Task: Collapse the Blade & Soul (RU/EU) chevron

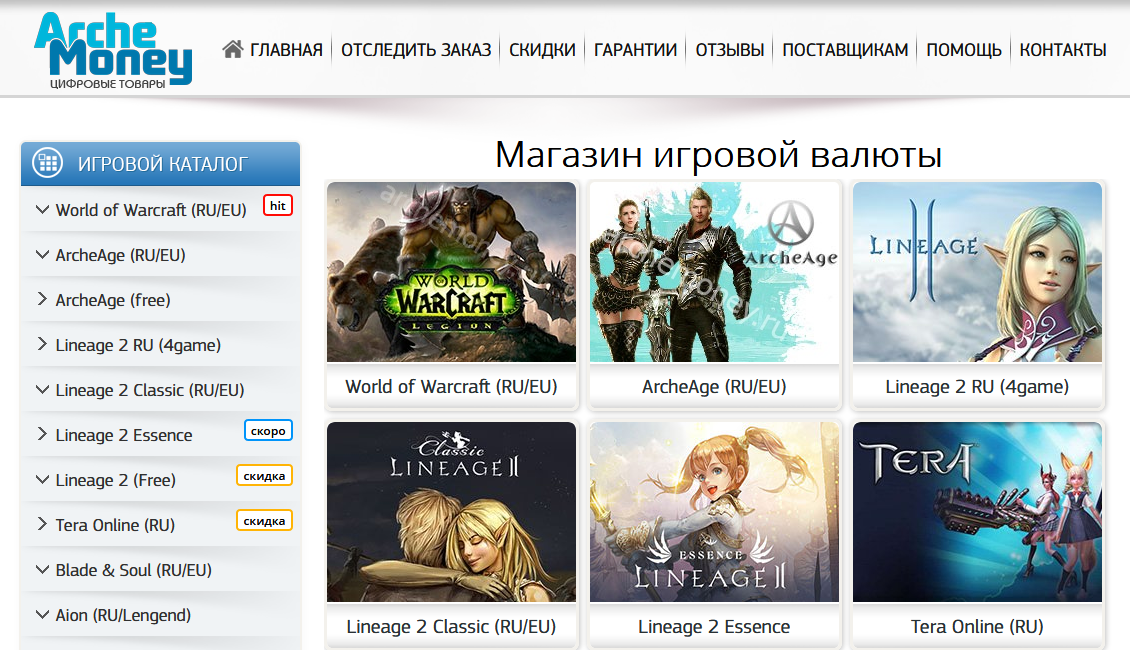Action: tap(43, 570)
